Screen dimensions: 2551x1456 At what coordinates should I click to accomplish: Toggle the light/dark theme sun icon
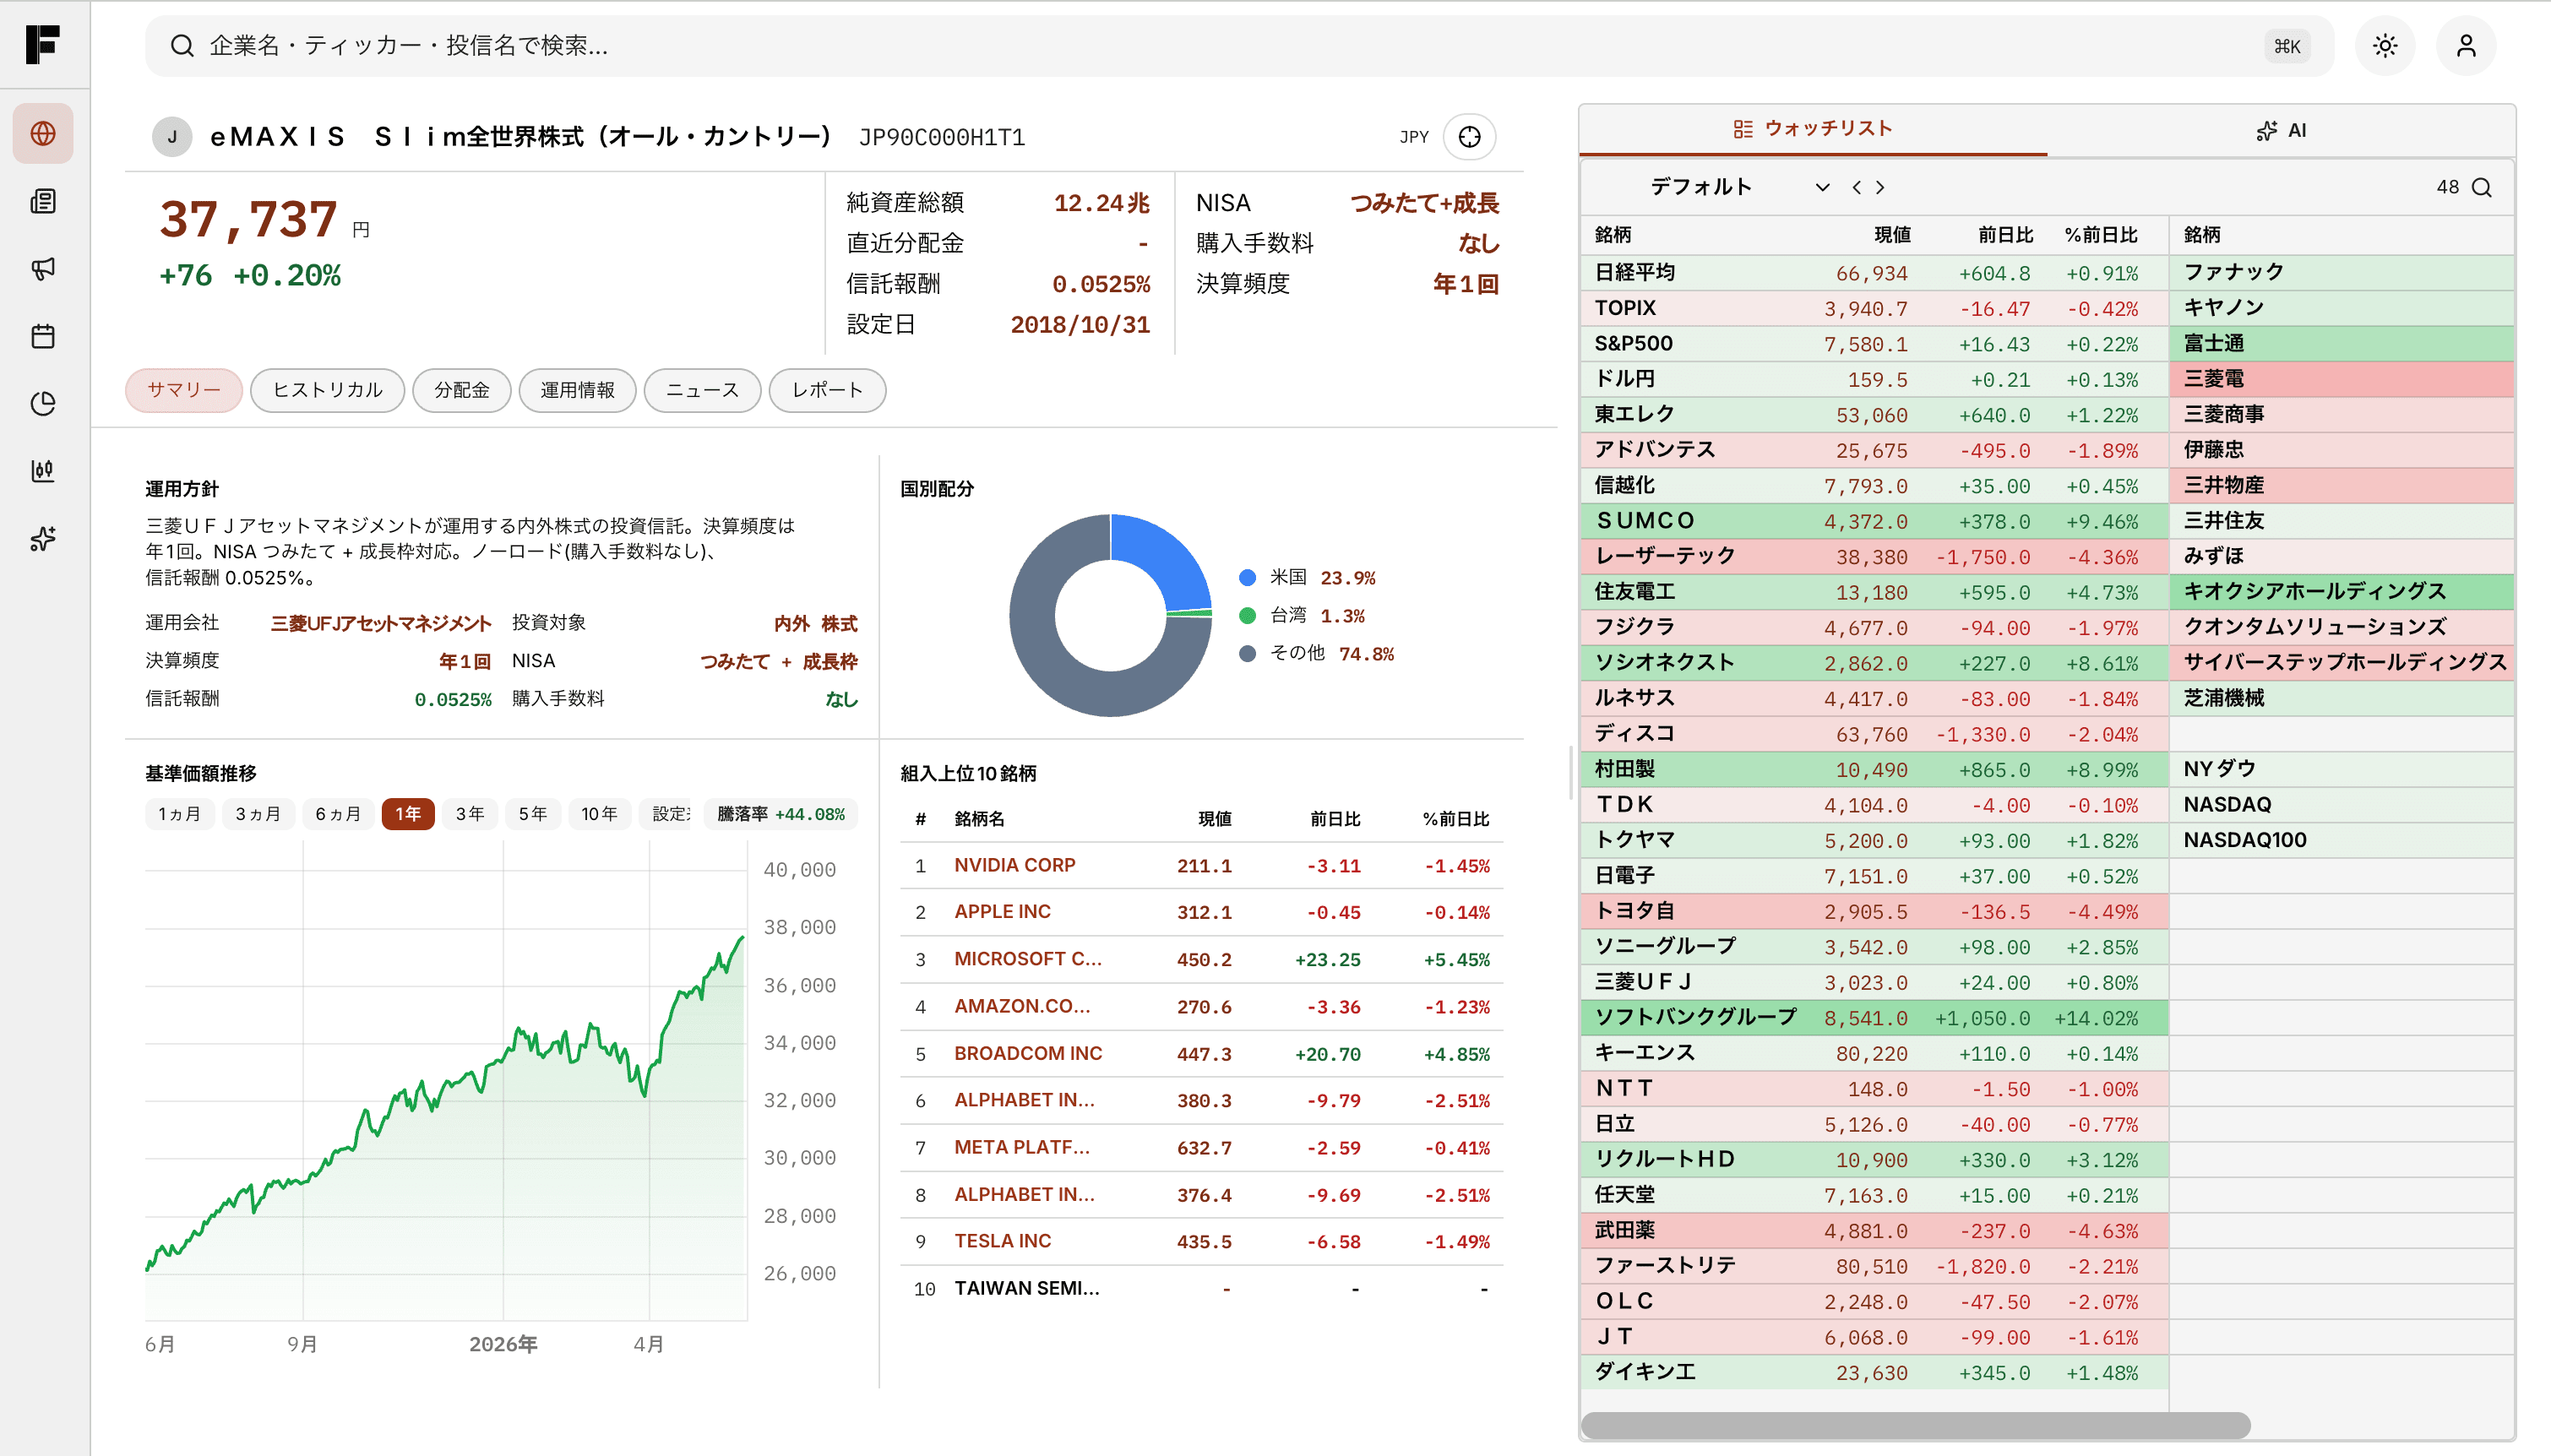[2385, 46]
